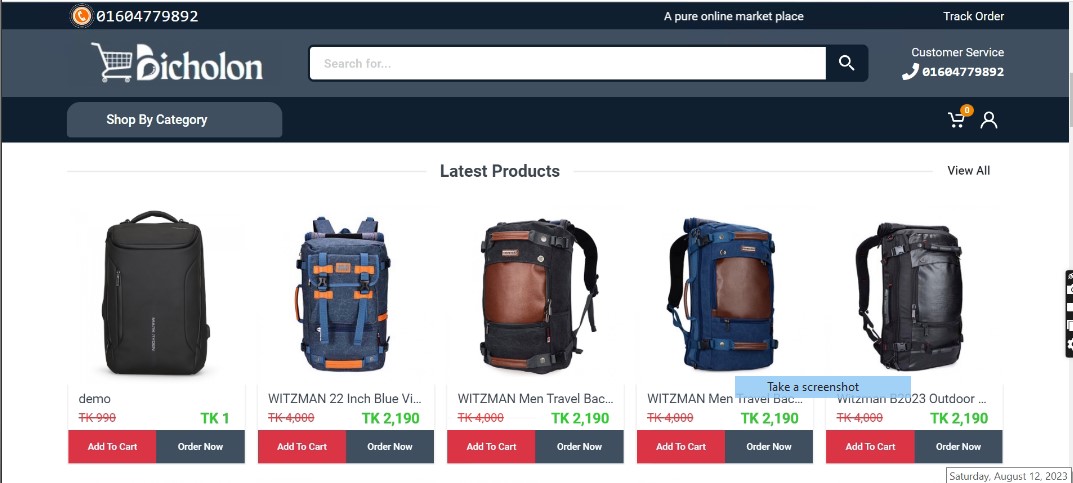Click the Bicholon cart logo

pyautogui.click(x=177, y=63)
